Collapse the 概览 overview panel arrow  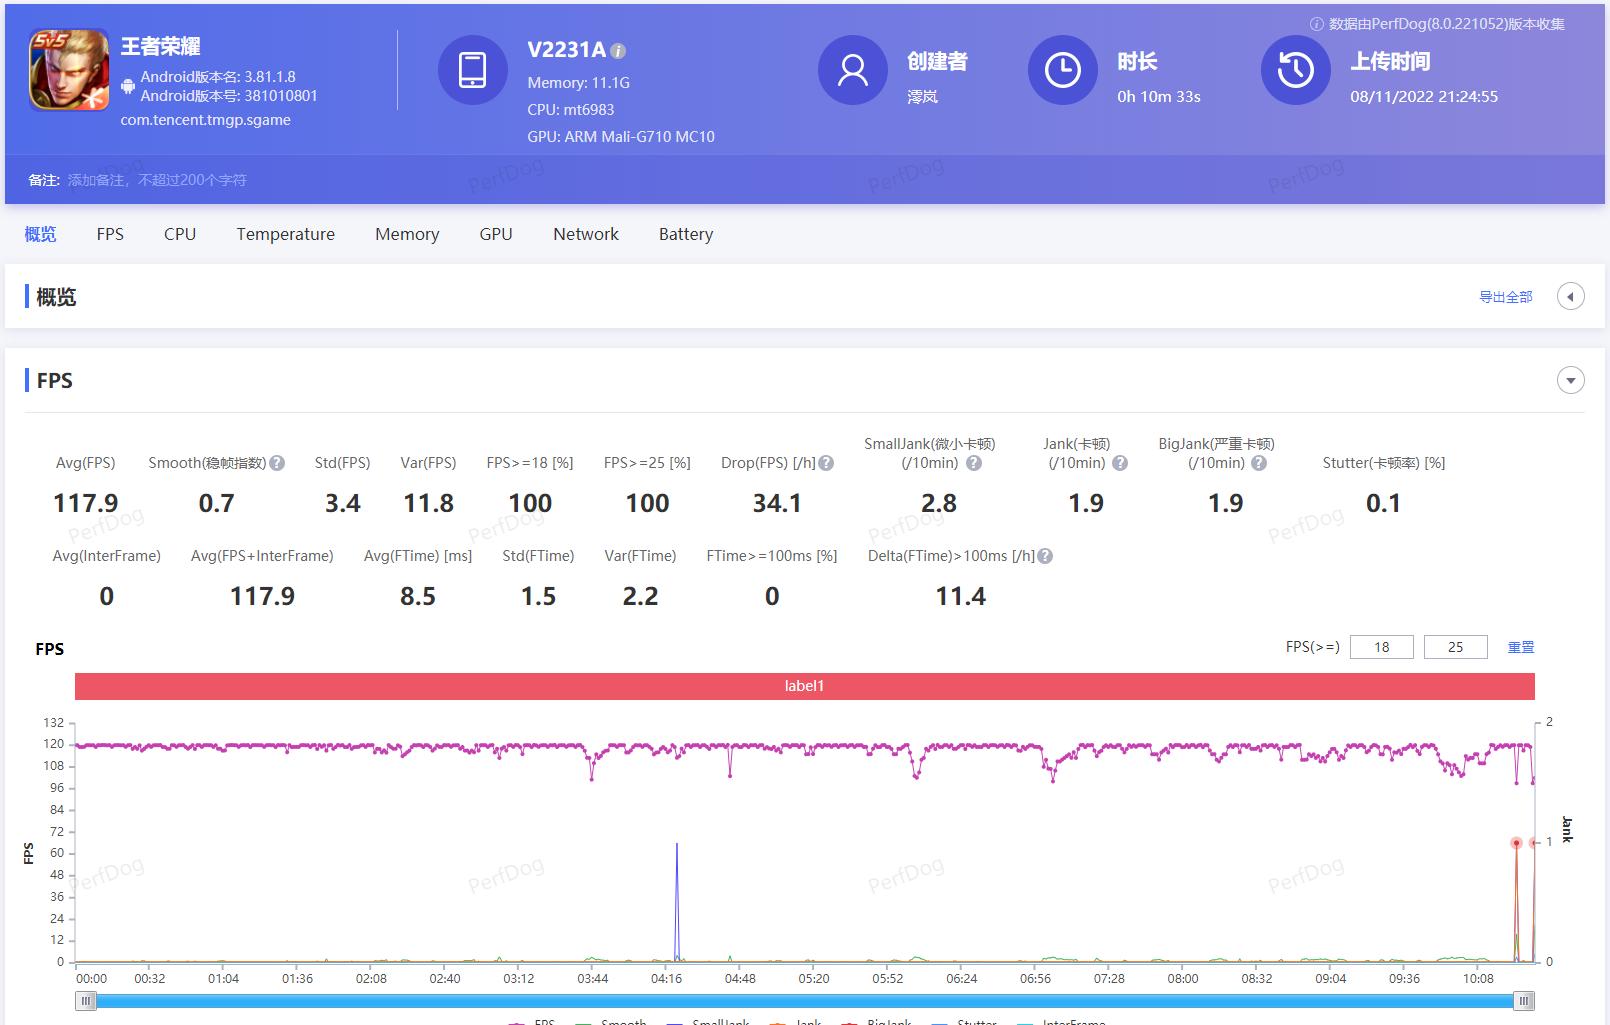[1570, 296]
